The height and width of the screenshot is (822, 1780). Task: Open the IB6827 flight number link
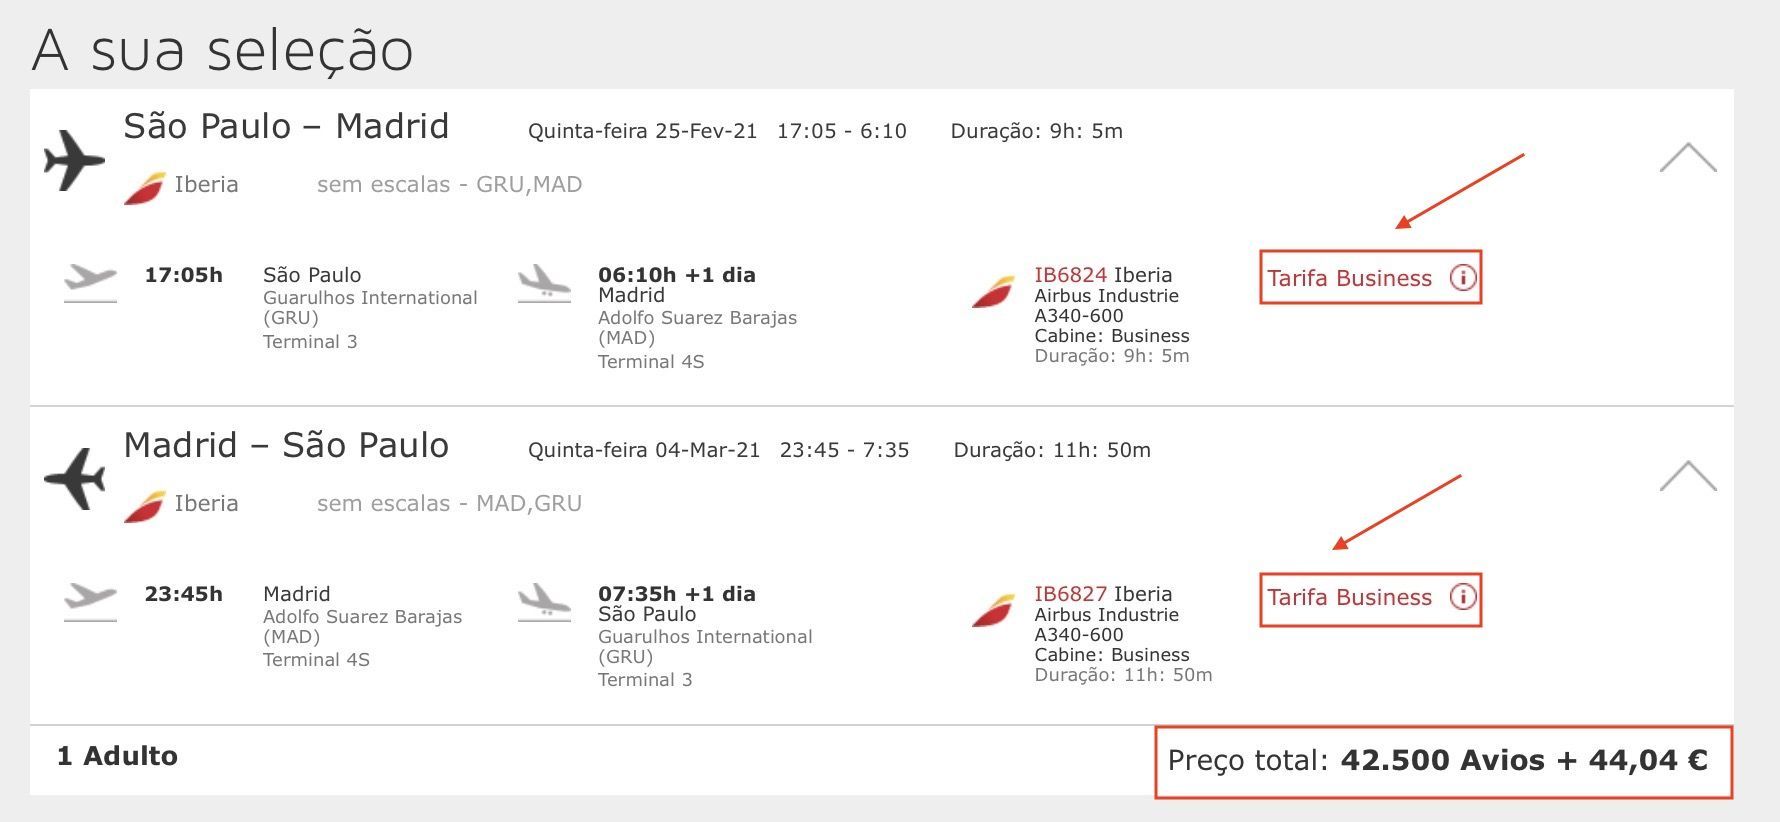click(1070, 594)
